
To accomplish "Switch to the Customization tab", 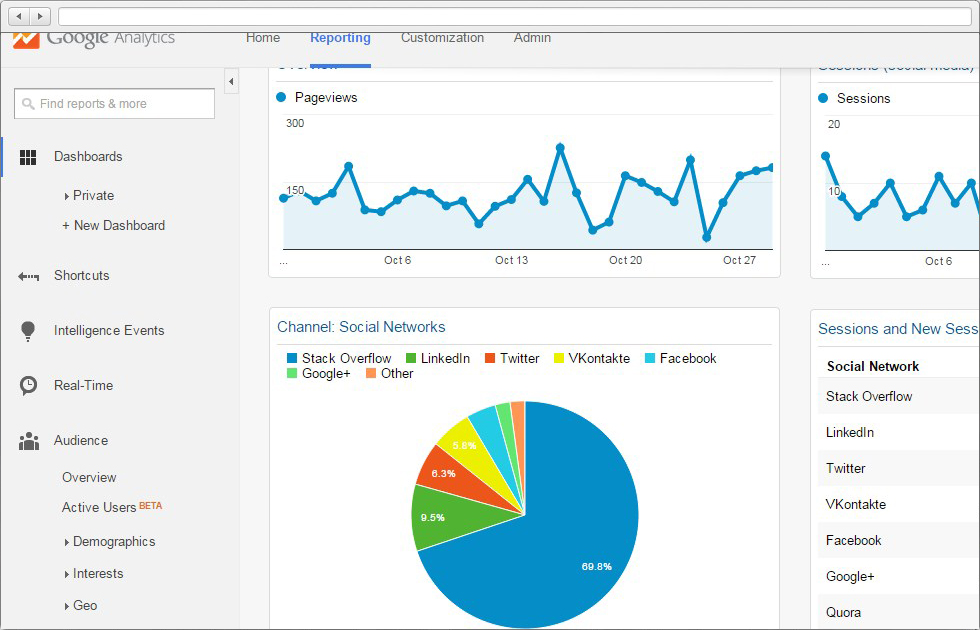I will pos(442,38).
